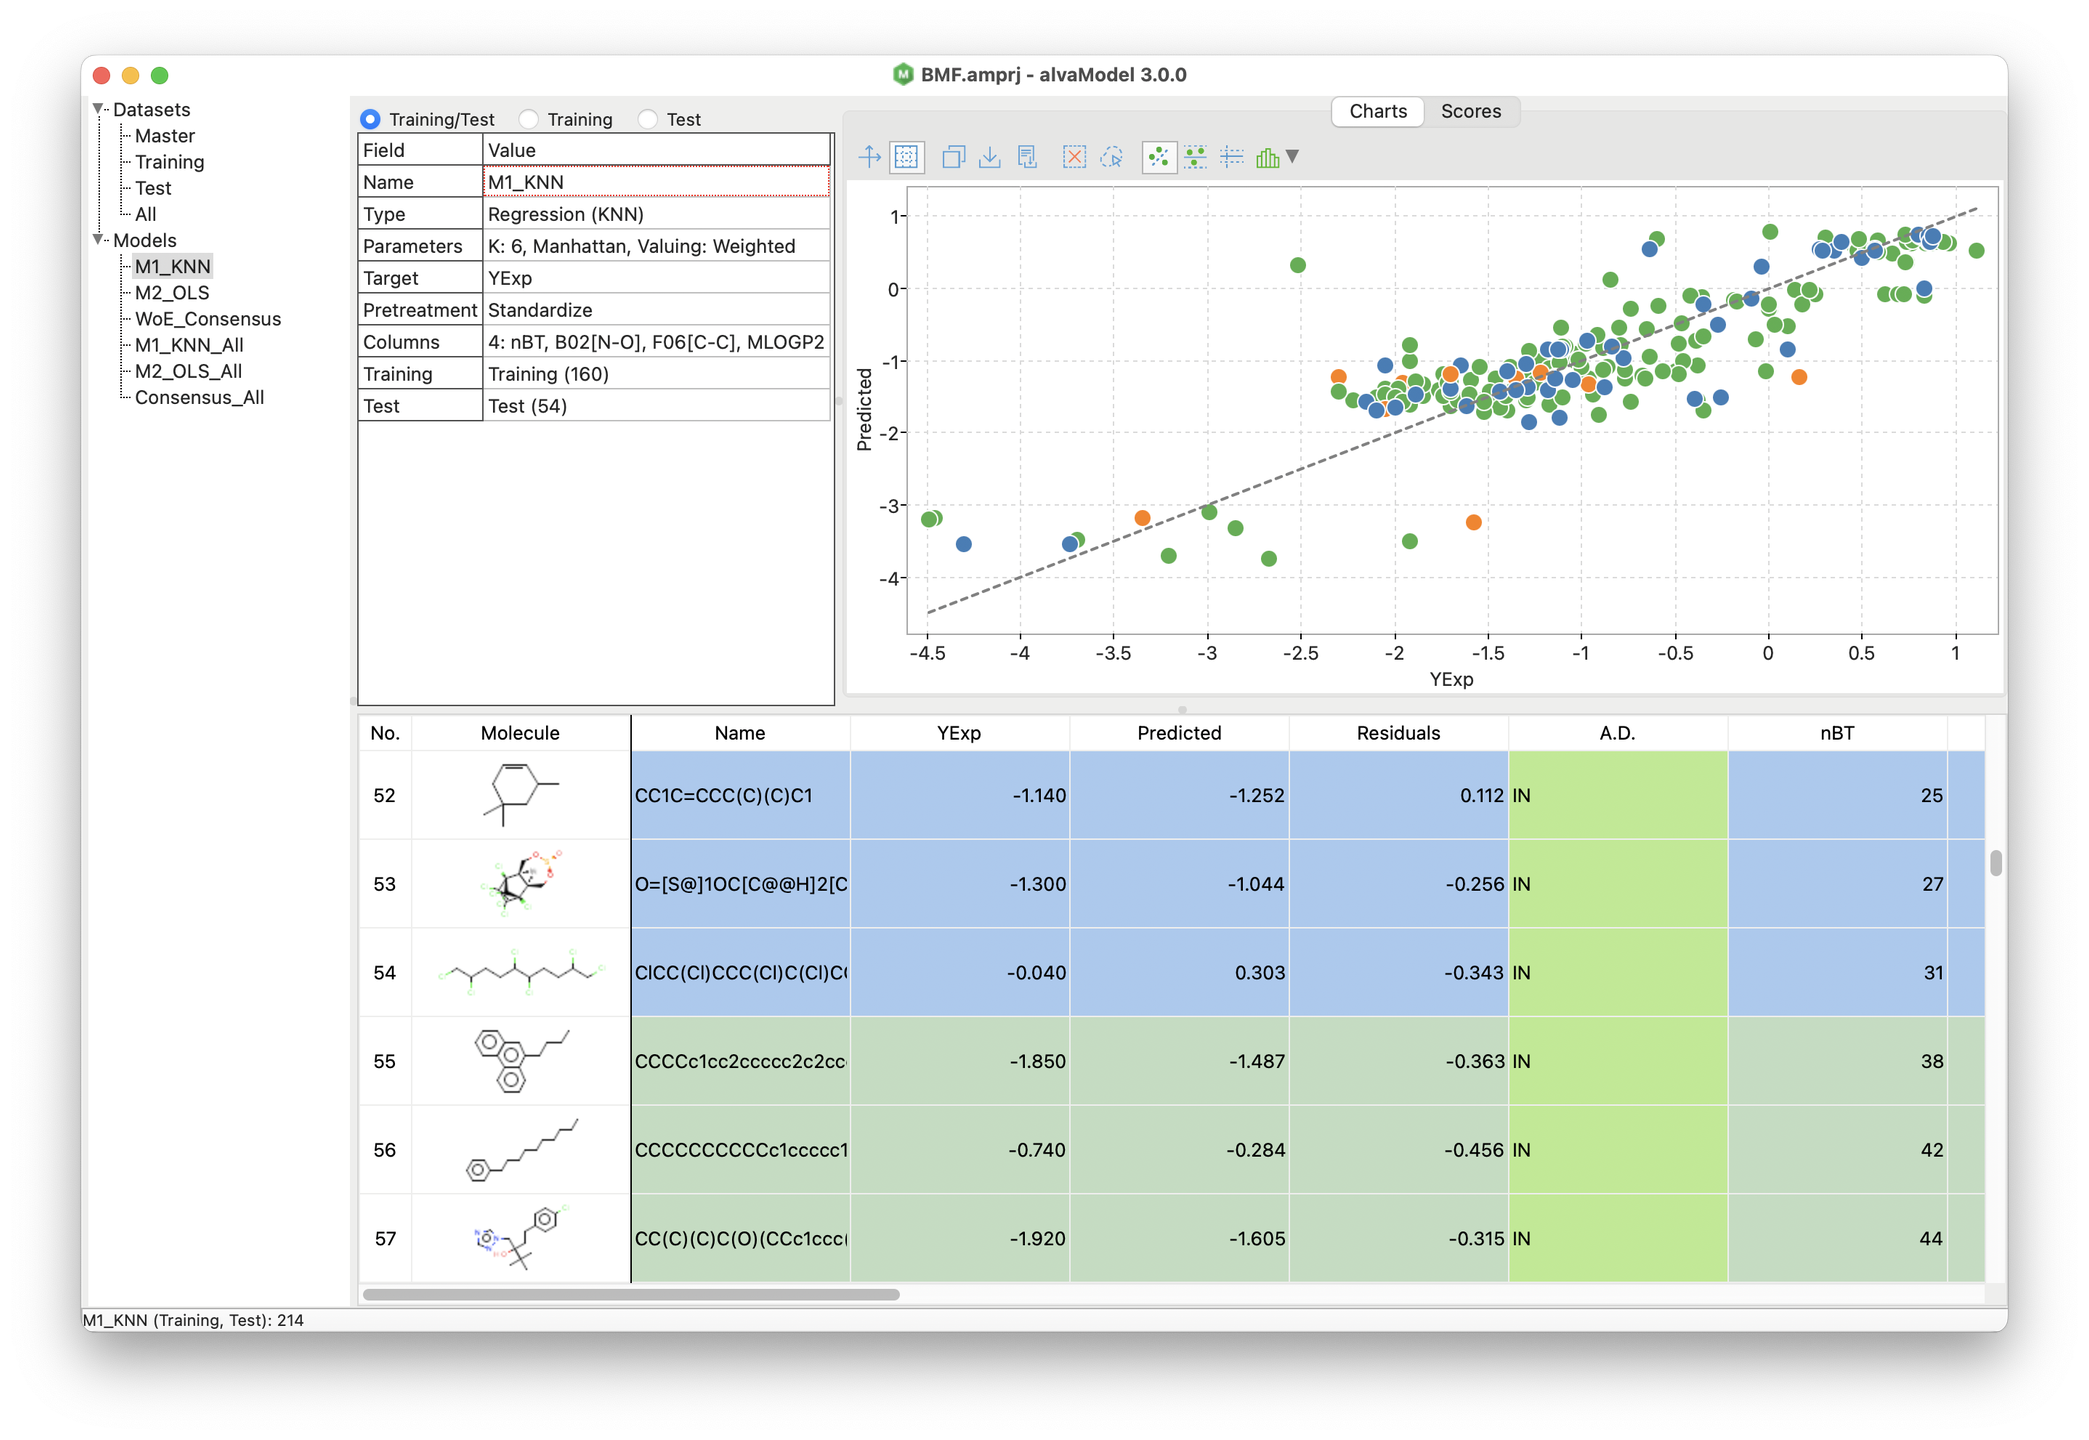Switch to the Scores tab
The height and width of the screenshot is (1440, 2089).
pyautogui.click(x=1470, y=111)
